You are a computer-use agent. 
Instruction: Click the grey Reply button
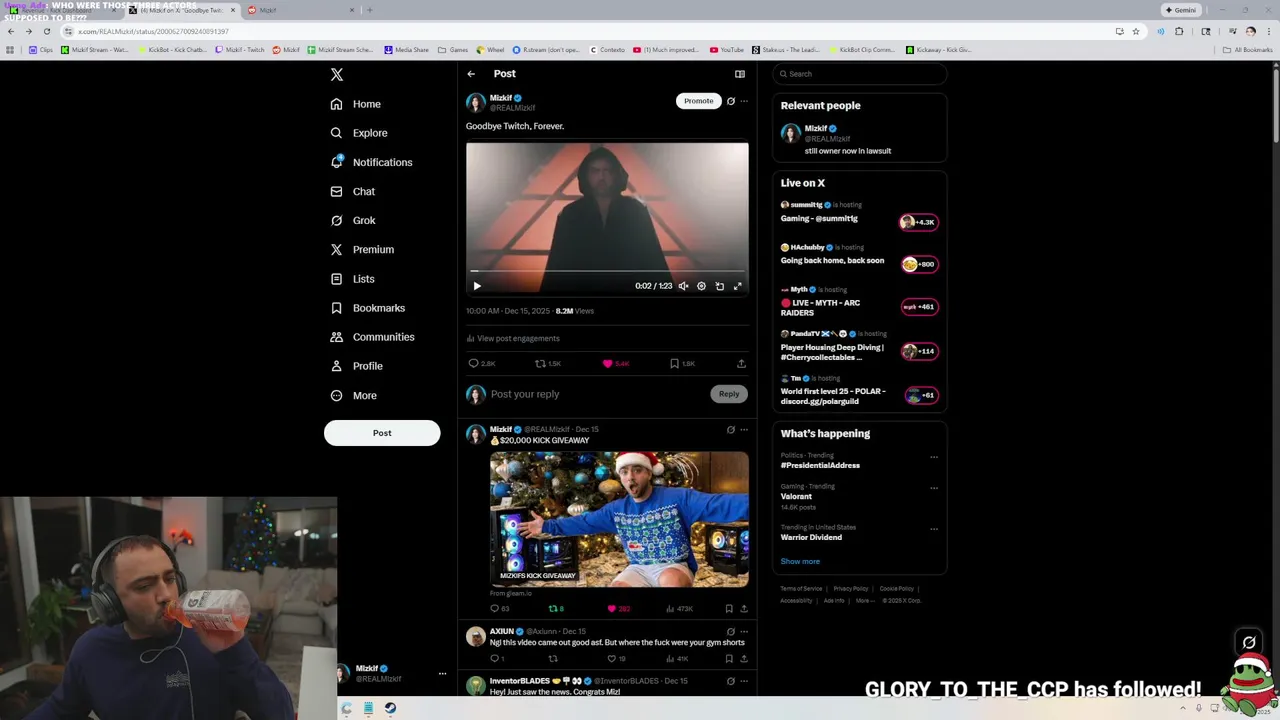(729, 394)
